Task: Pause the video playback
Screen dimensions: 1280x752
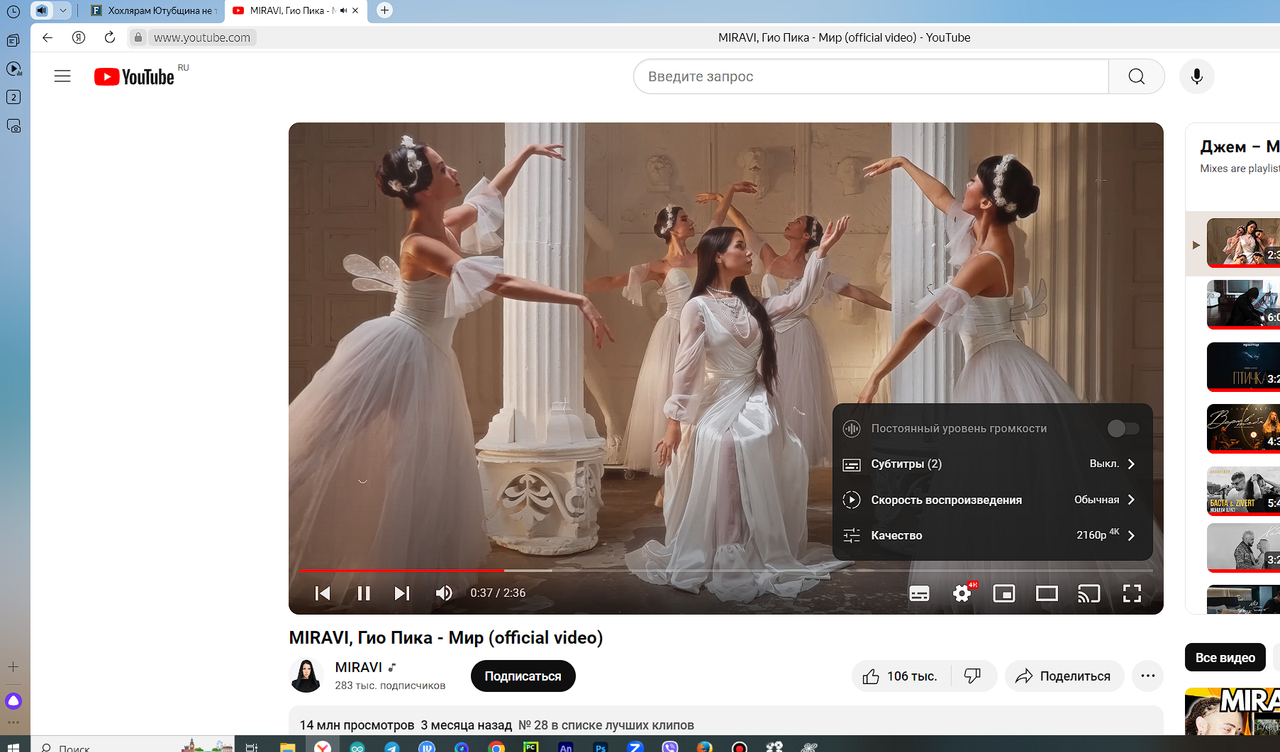Action: 363,593
